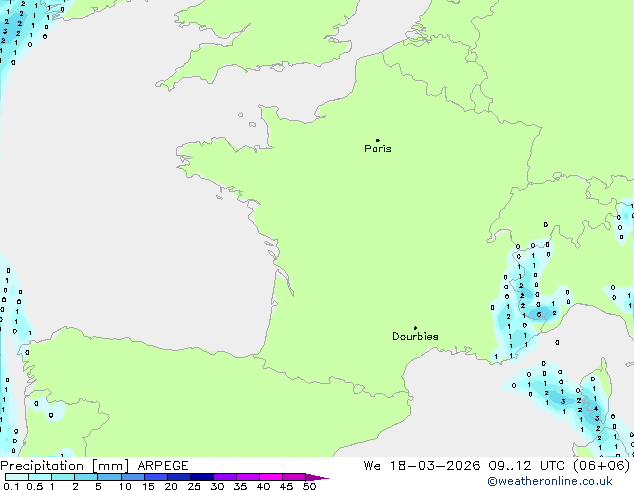Image resolution: width=634 pixels, height=490 pixels.
Task: Pick the 1–2 mm legend swatch
Action: (x=63, y=477)
